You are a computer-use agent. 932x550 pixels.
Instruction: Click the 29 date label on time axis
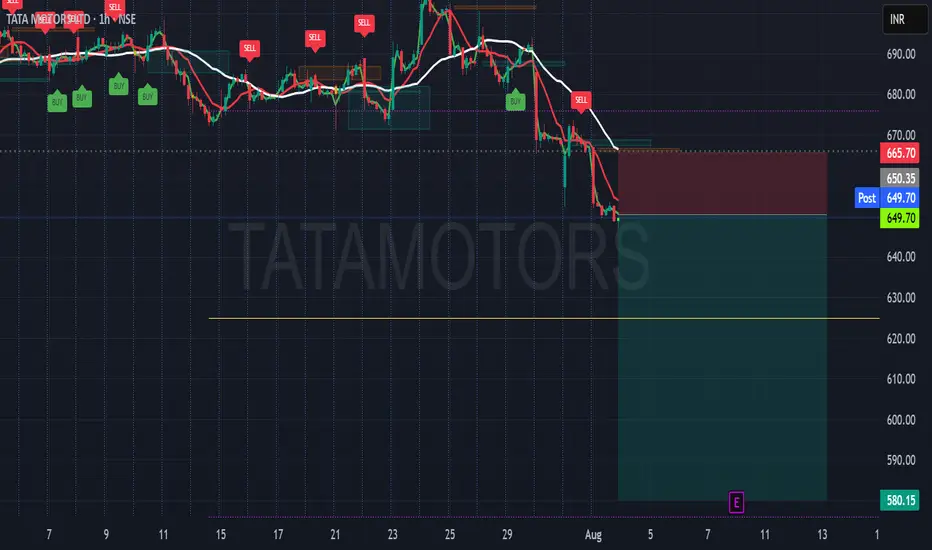[x=507, y=535]
